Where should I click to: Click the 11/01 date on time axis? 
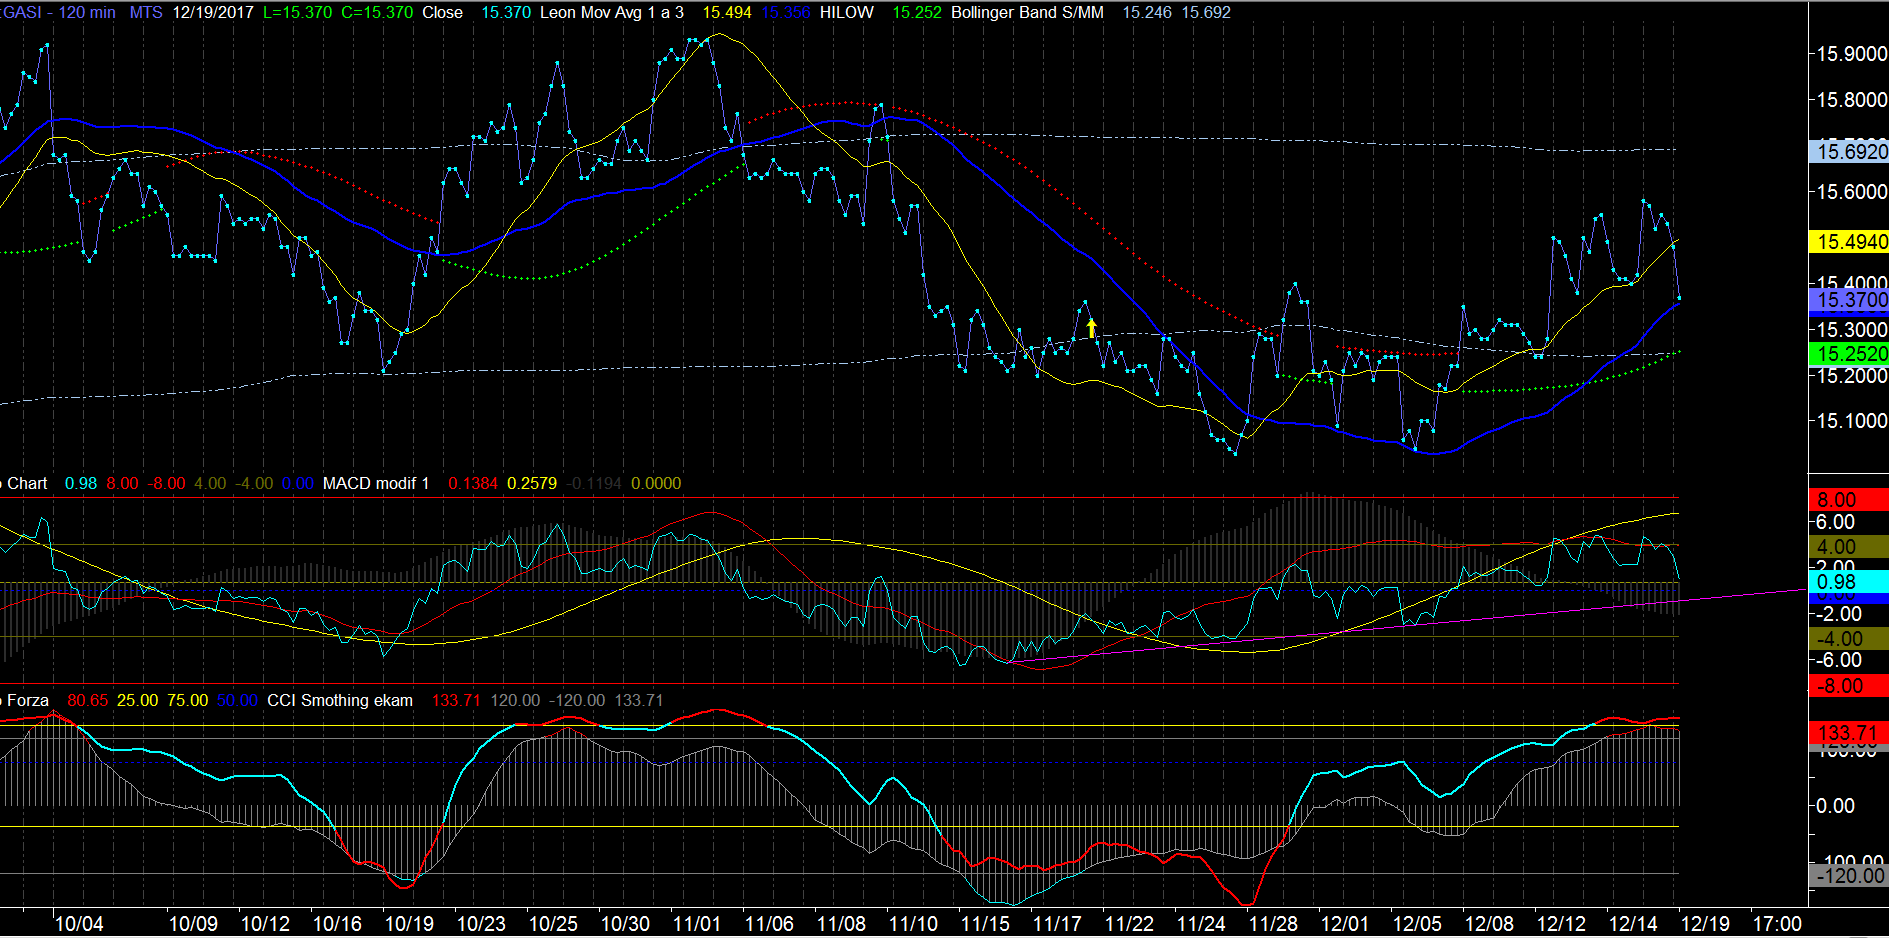point(697,924)
